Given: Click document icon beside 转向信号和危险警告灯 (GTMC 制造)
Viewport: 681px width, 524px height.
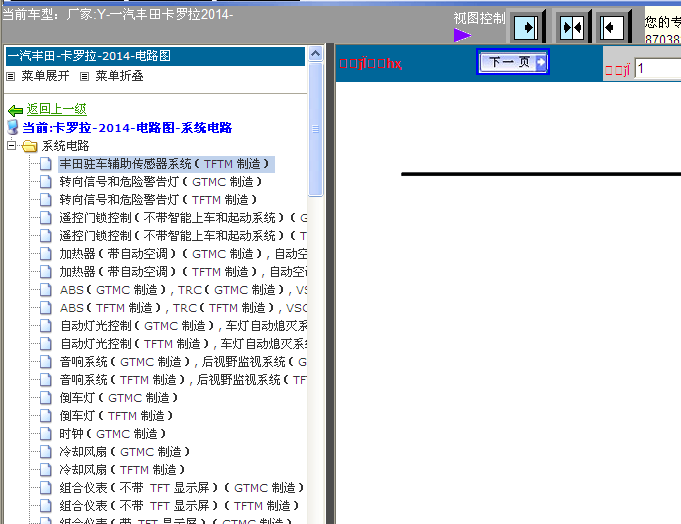Looking at the screenshot, I should click(46, 182).
